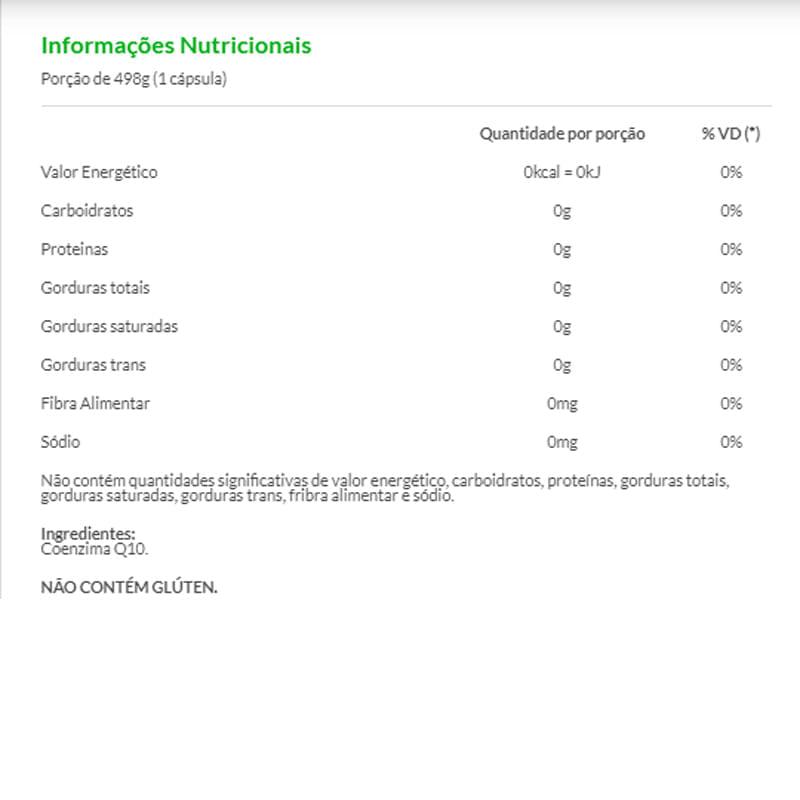The width and height of the screenshot is (800, 800).
Task: Click the 0mg quantity for Sódio
Action: (x=562, y=442)
